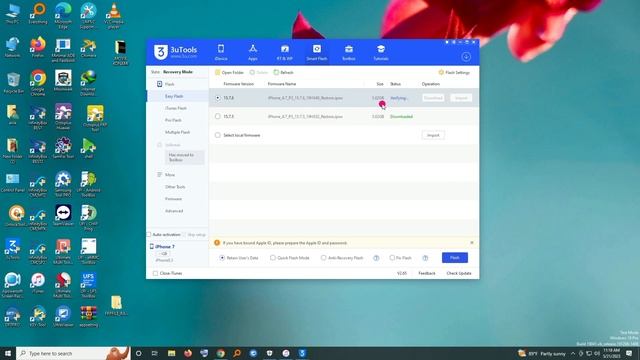The image size is (640, 360).
Task: Open Recycle Bin on desktop
Action: tap(13, 83)
